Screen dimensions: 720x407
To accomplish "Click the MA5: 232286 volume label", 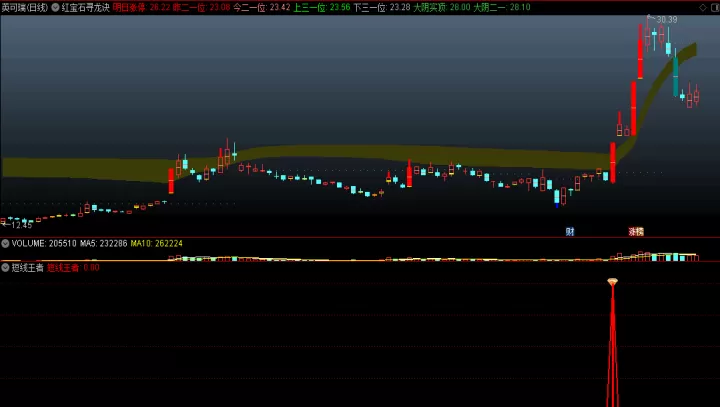I will click(x=103, y=243).
